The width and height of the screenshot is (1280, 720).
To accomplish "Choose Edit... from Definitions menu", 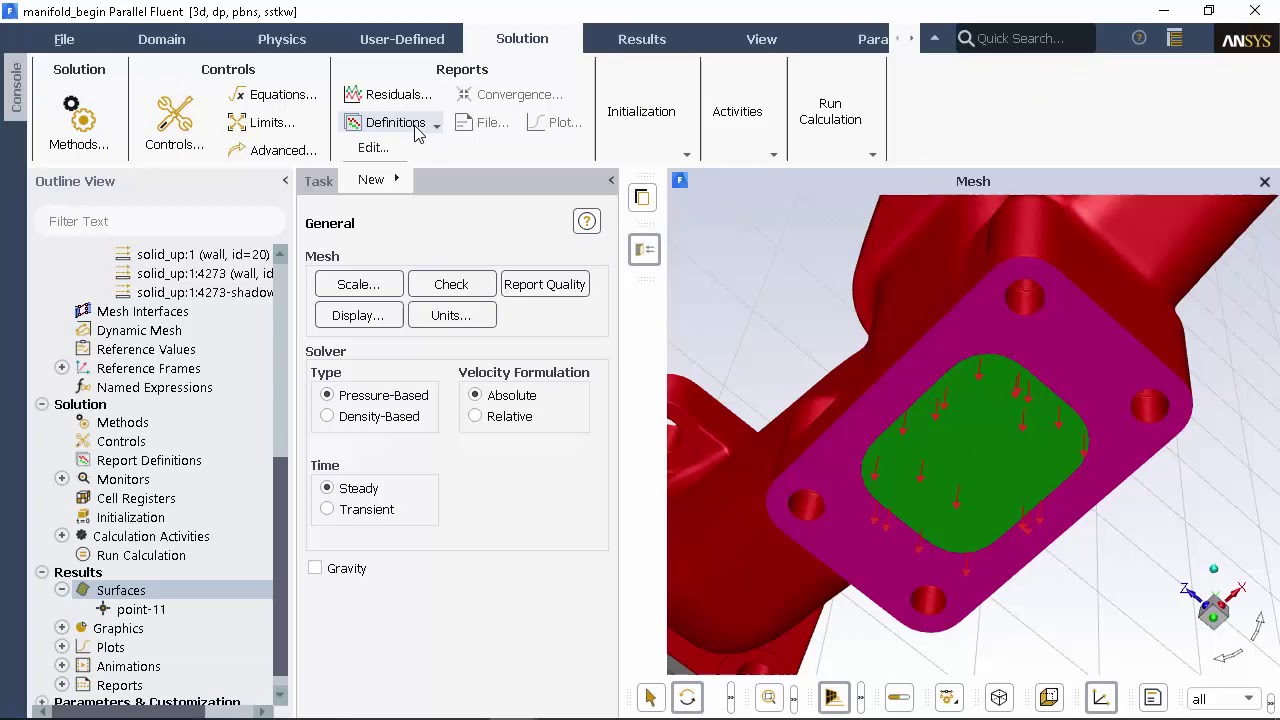I will click(374, 147).
